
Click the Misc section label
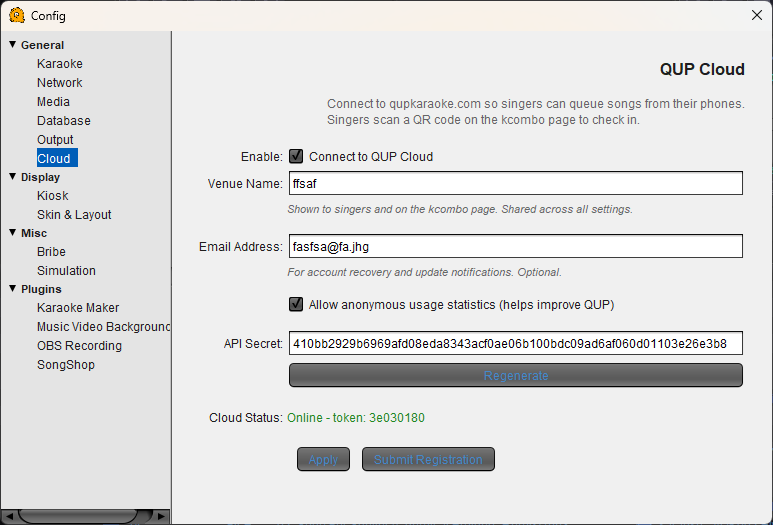click(34, 233)
